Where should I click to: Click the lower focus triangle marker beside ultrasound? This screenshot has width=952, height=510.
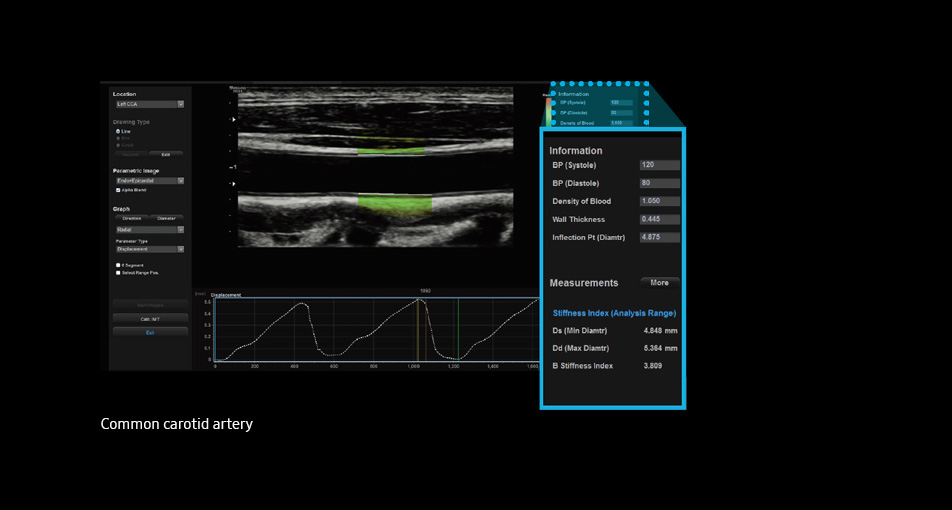[x=234, y=183]
